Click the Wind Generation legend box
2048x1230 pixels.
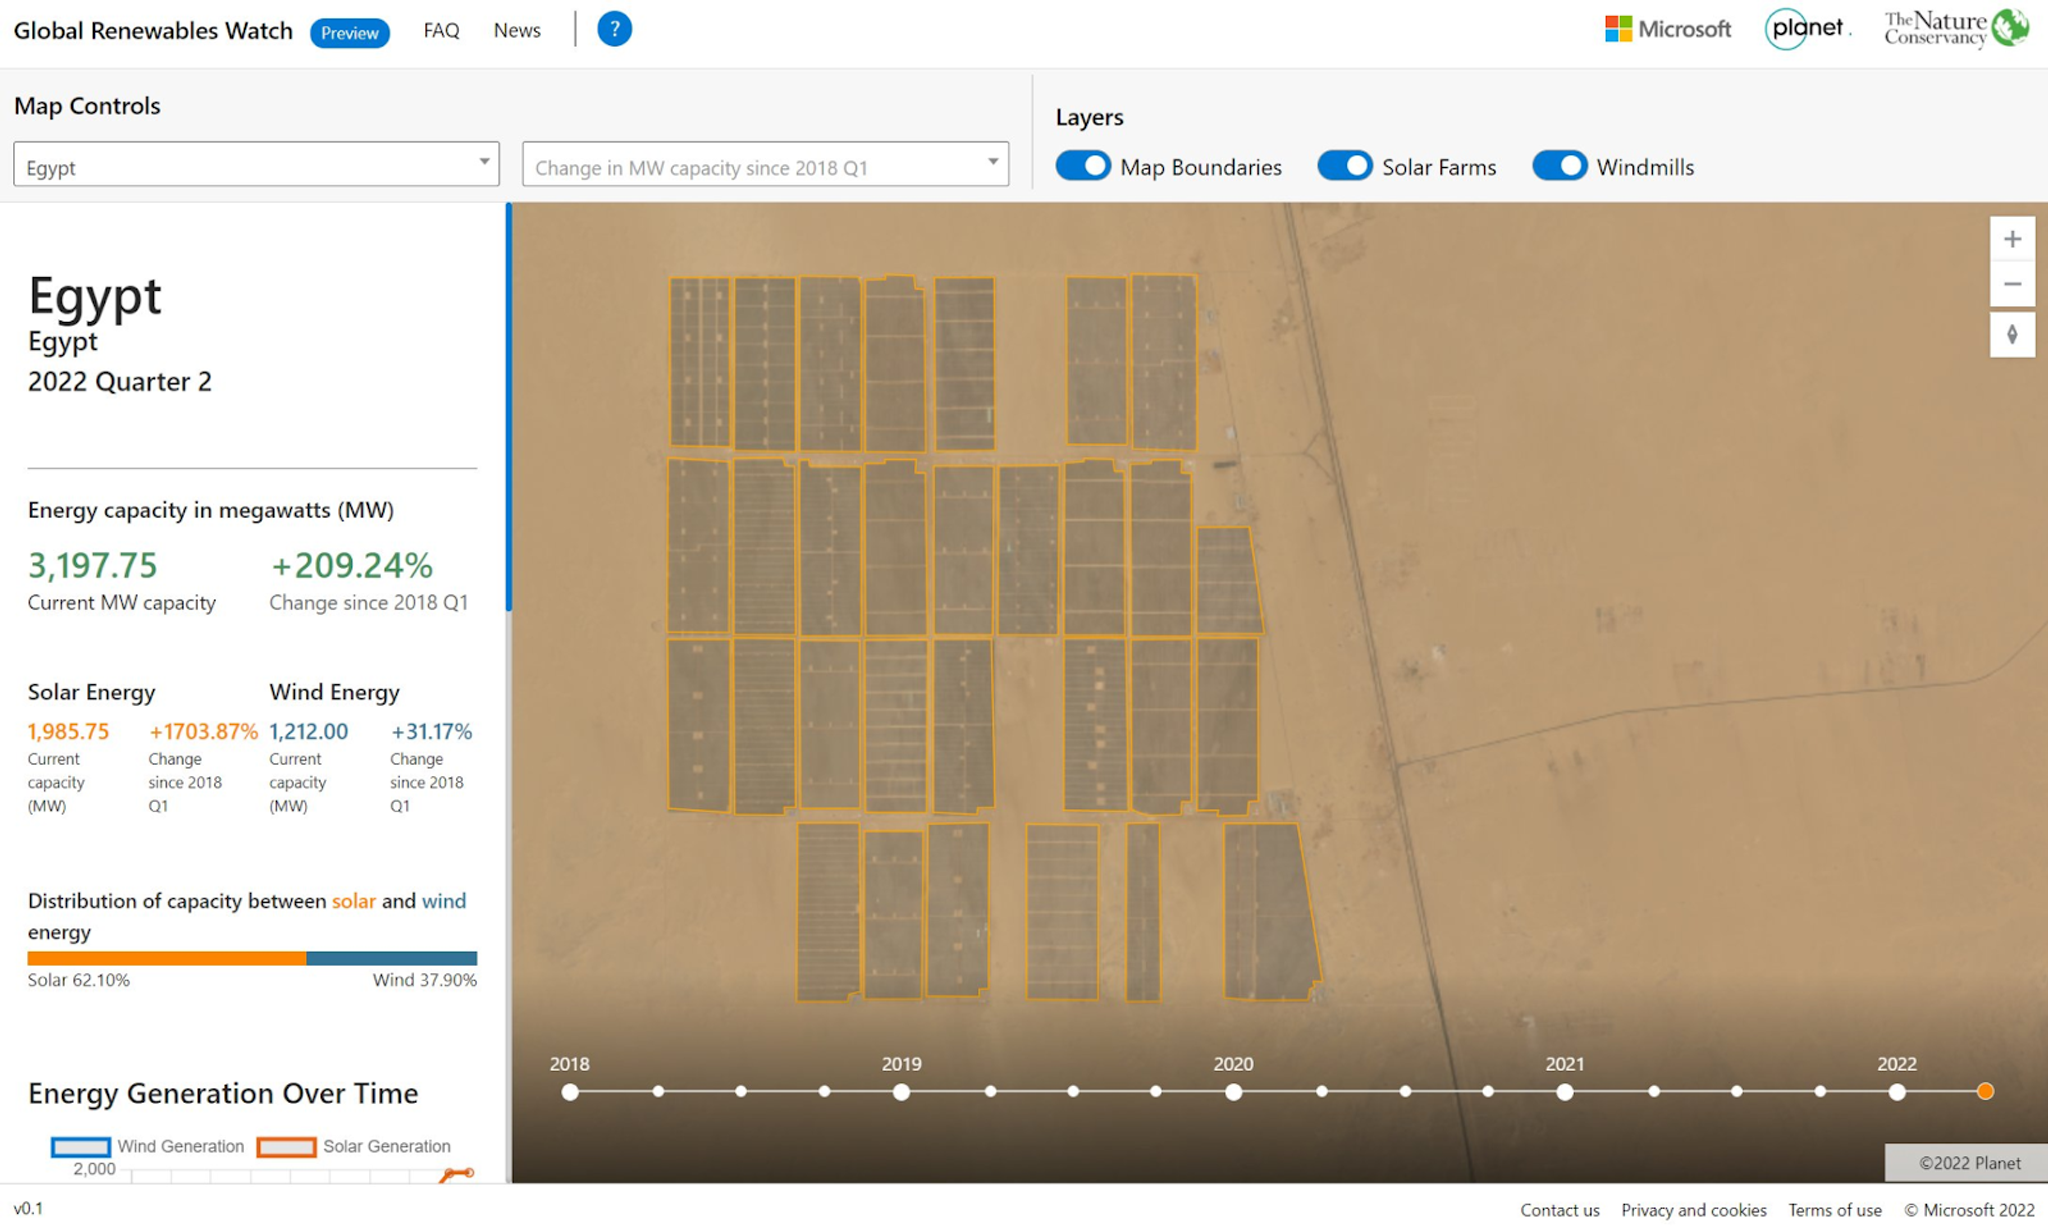point(81,1147)
